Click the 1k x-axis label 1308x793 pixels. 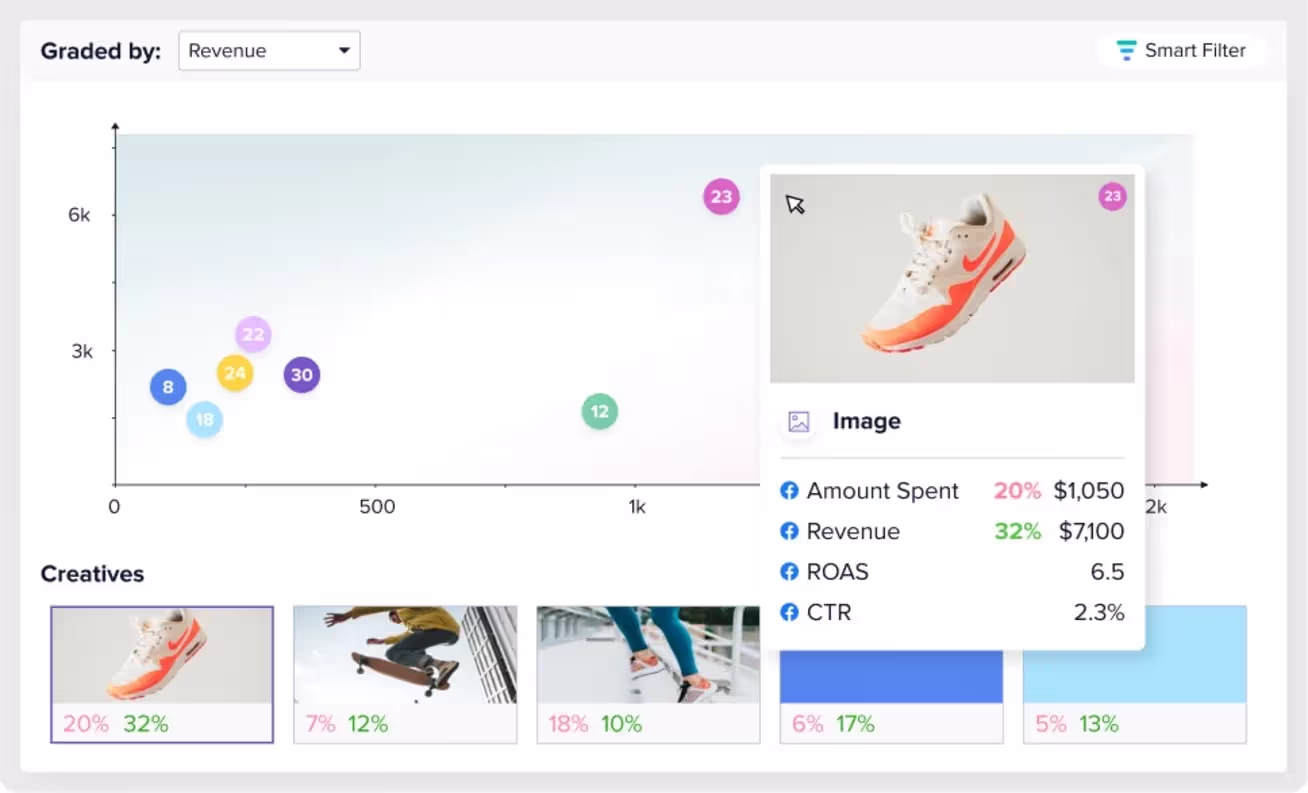[637, 507]
